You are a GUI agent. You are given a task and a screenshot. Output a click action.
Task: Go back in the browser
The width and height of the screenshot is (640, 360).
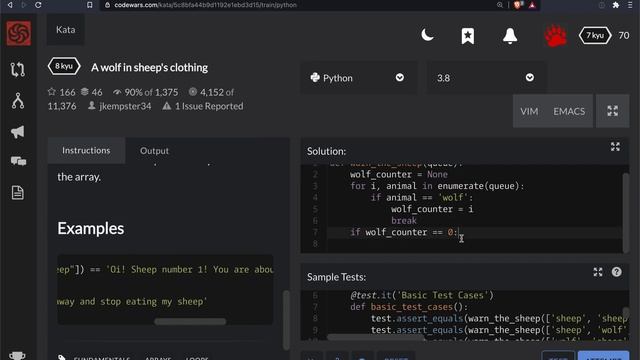click(10, 5)
